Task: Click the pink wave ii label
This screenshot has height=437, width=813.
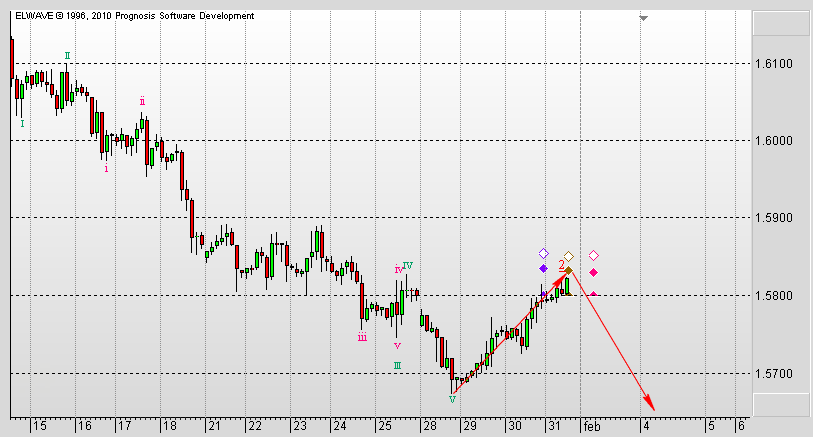Action: [x=142, y=101]
